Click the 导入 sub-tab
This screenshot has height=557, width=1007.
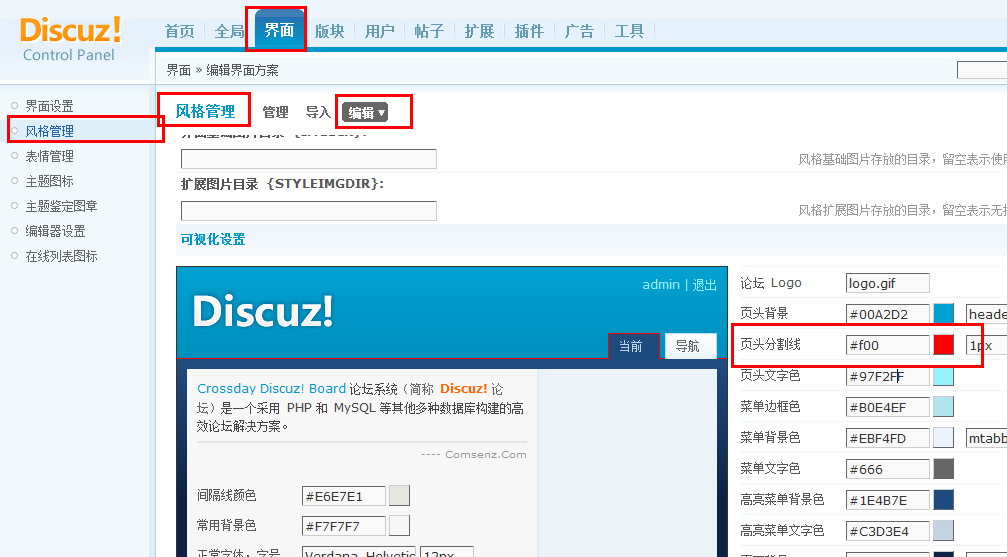318,112
